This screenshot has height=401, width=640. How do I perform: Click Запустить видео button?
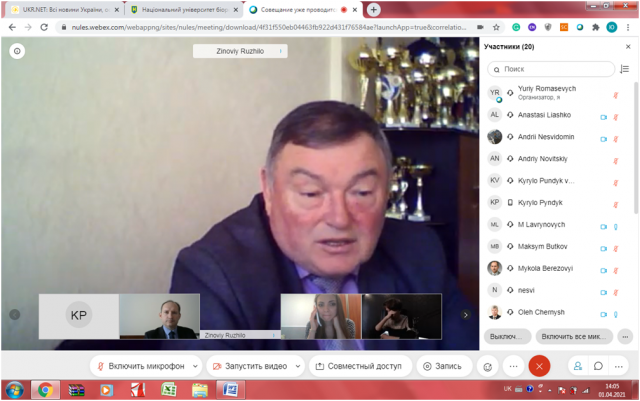coord(250,366)
